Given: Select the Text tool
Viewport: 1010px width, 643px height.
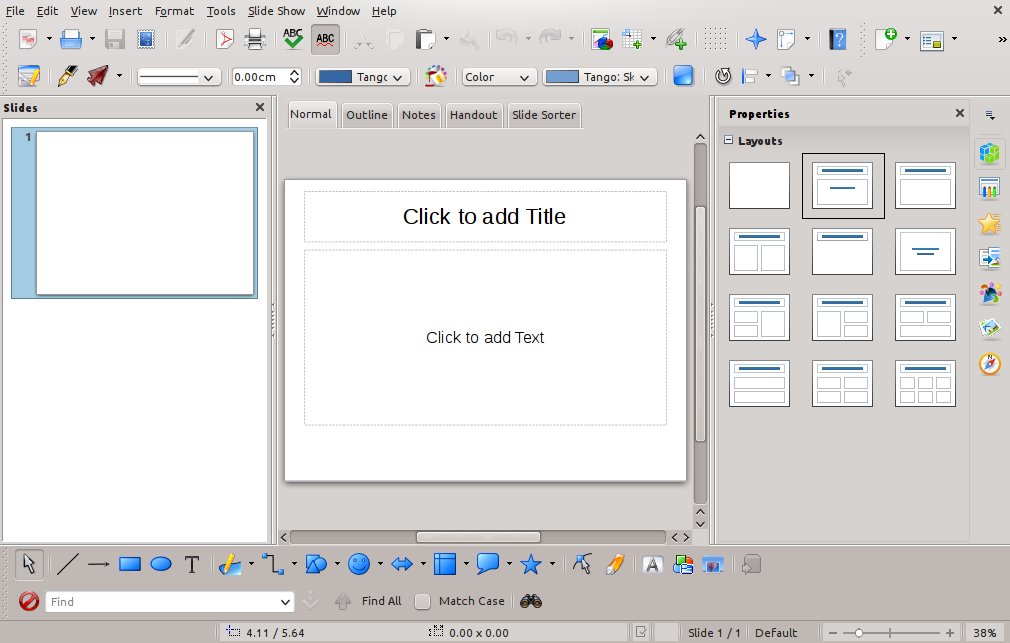Looking at the screenshot, I should click(192, 565).
